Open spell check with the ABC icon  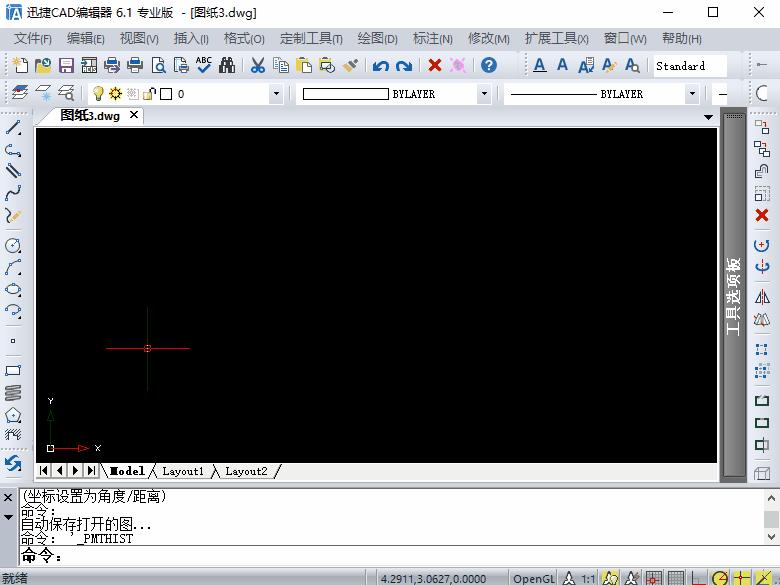click(204, 66)
